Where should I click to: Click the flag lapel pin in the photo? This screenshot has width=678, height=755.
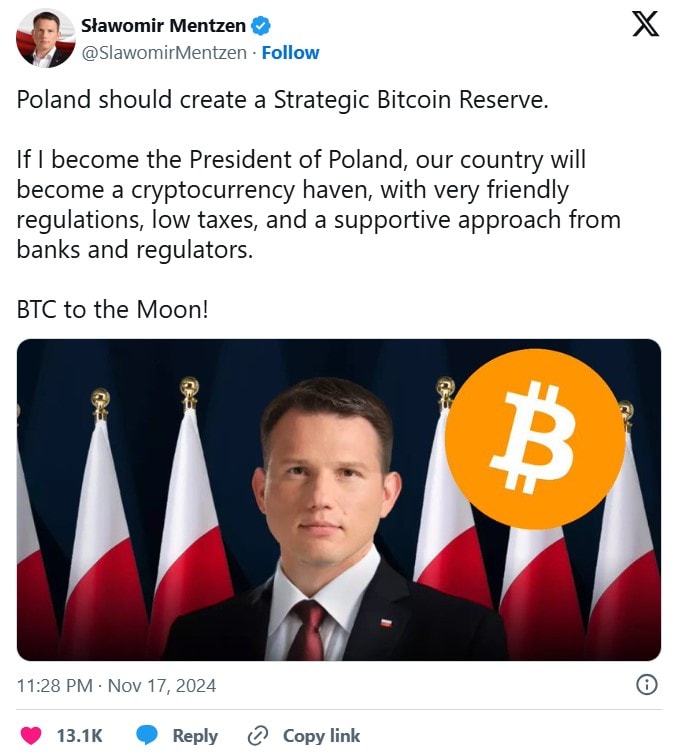coord(384,619)
